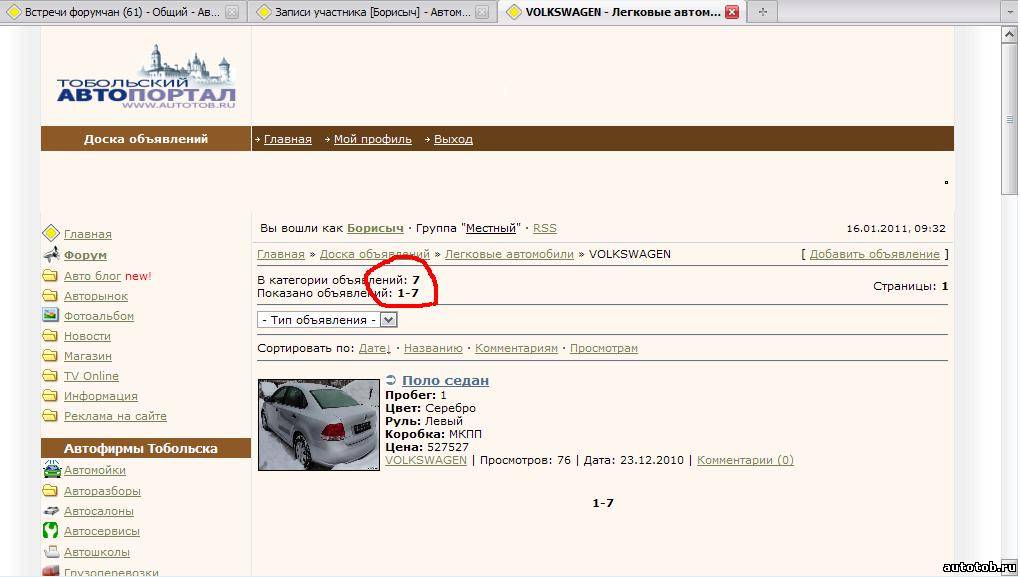Image resolution: width=1021 pixels, height=577 pixels.
Task: Click the Местный group link
Action: tap(491, 228)
